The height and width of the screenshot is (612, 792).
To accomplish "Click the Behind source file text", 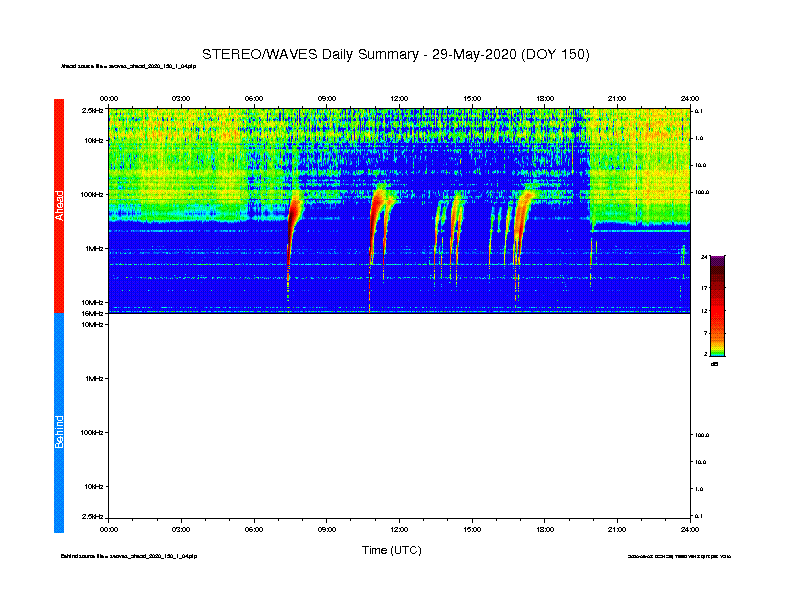I will 129,556.
